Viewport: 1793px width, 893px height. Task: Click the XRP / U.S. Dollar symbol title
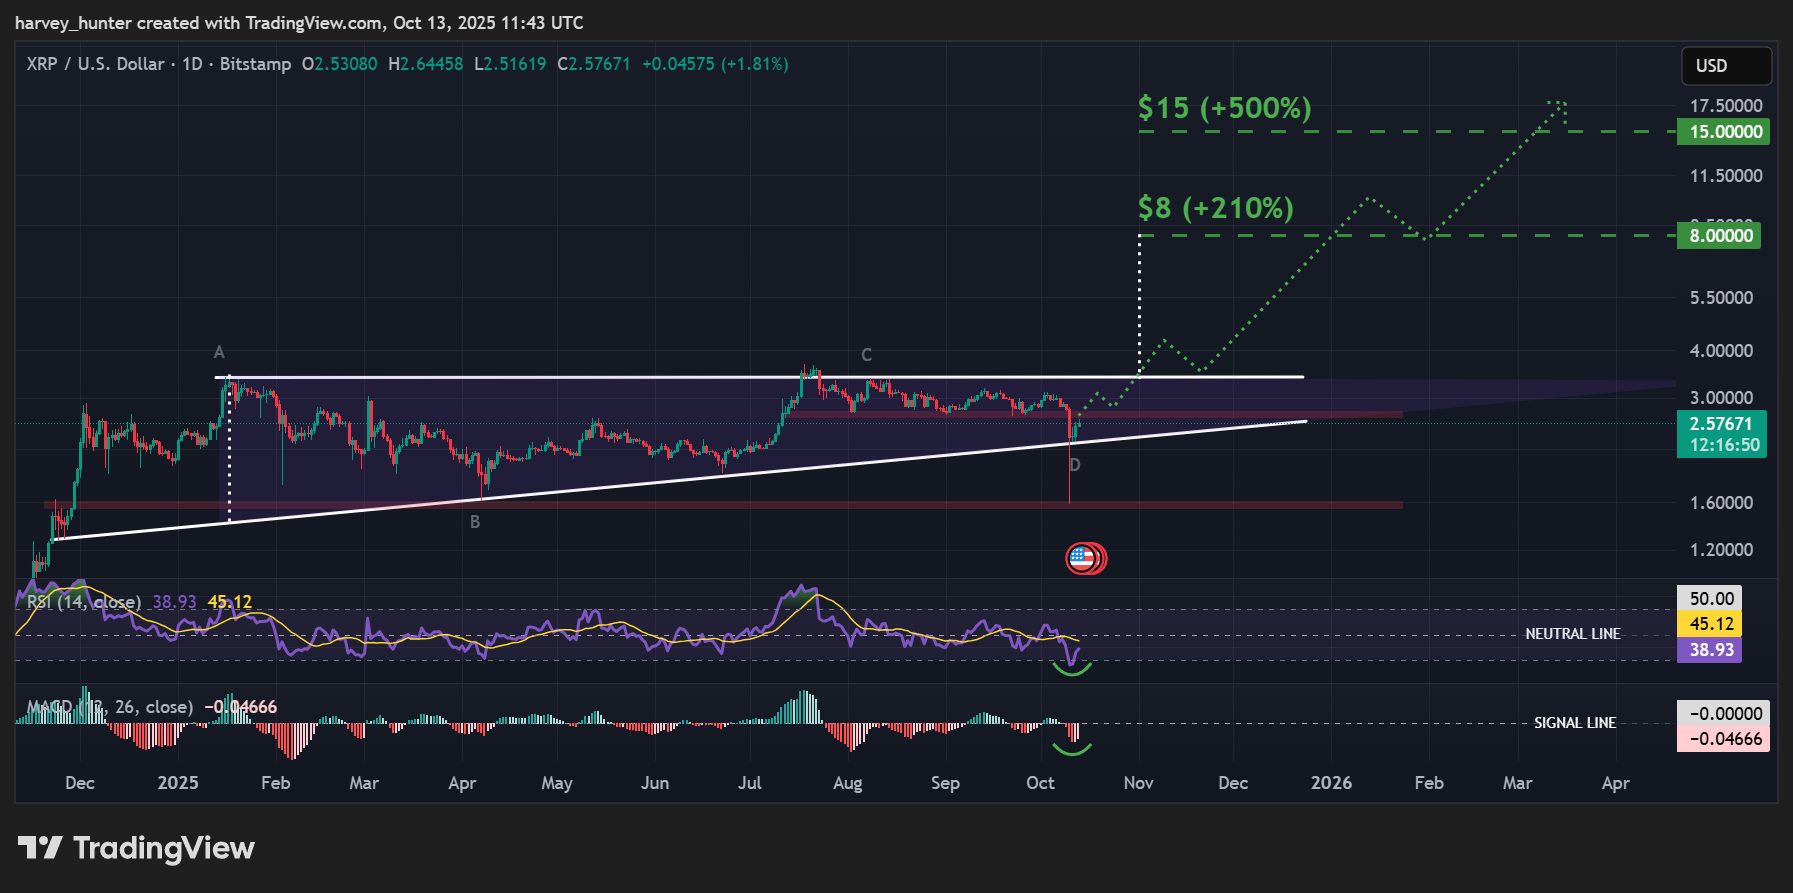coord(96,64)
